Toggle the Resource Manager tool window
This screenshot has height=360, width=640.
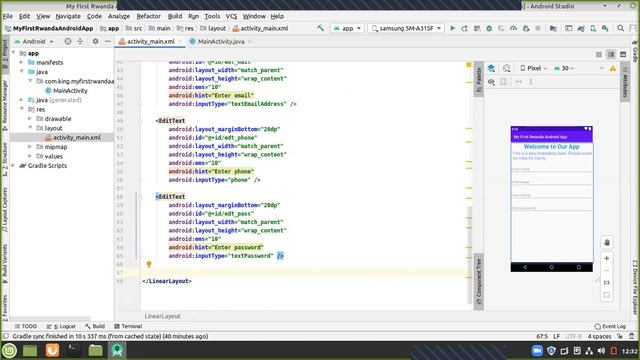tap(4, 105)
